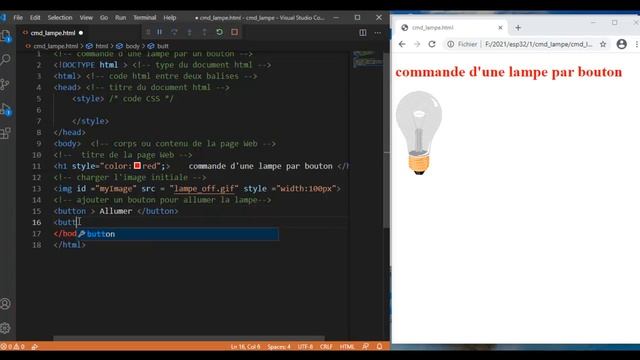Click the debug status bar icon

tap(35, 347)
